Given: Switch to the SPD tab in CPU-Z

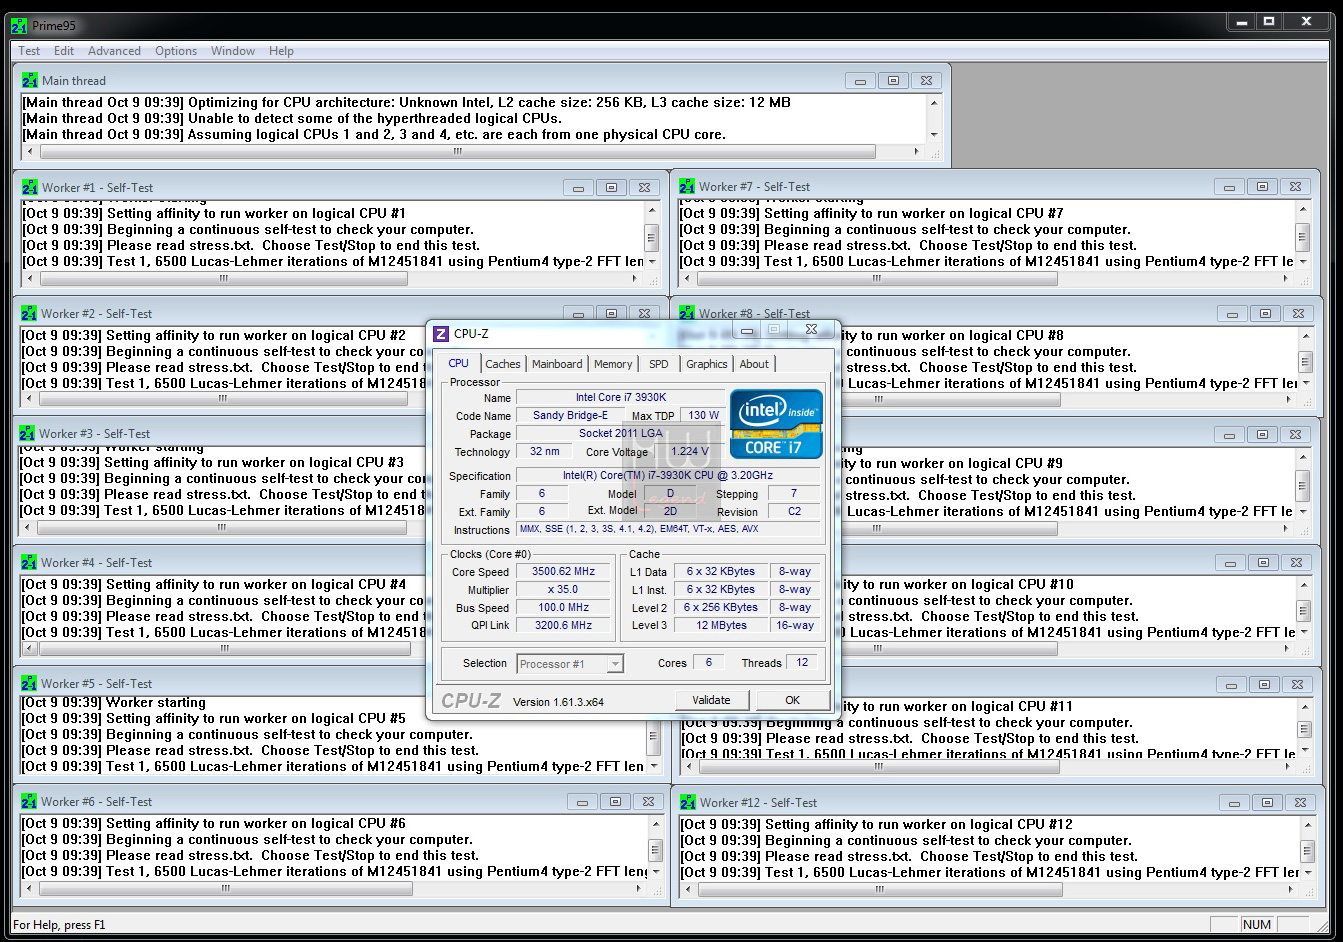Looking at the screenshot, I should pos(658,364).
